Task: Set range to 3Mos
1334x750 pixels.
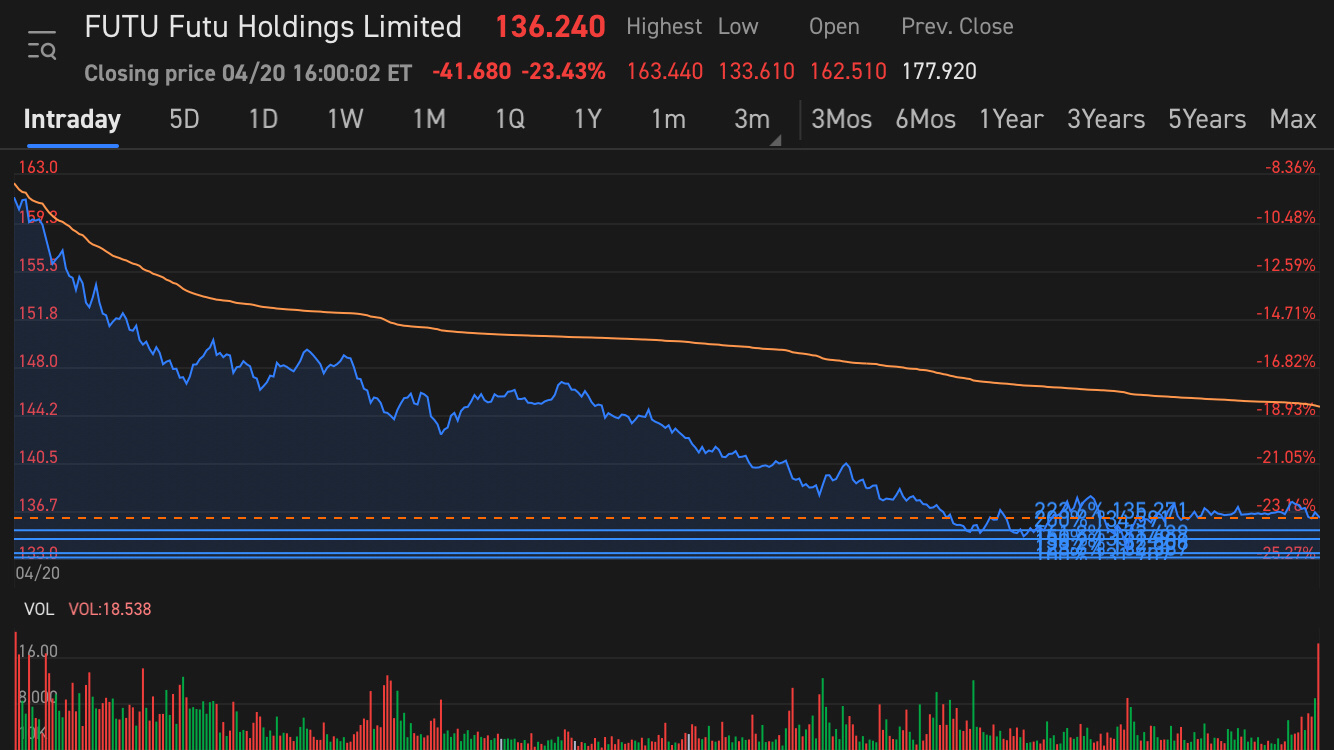Action: (x=841, y=120)
